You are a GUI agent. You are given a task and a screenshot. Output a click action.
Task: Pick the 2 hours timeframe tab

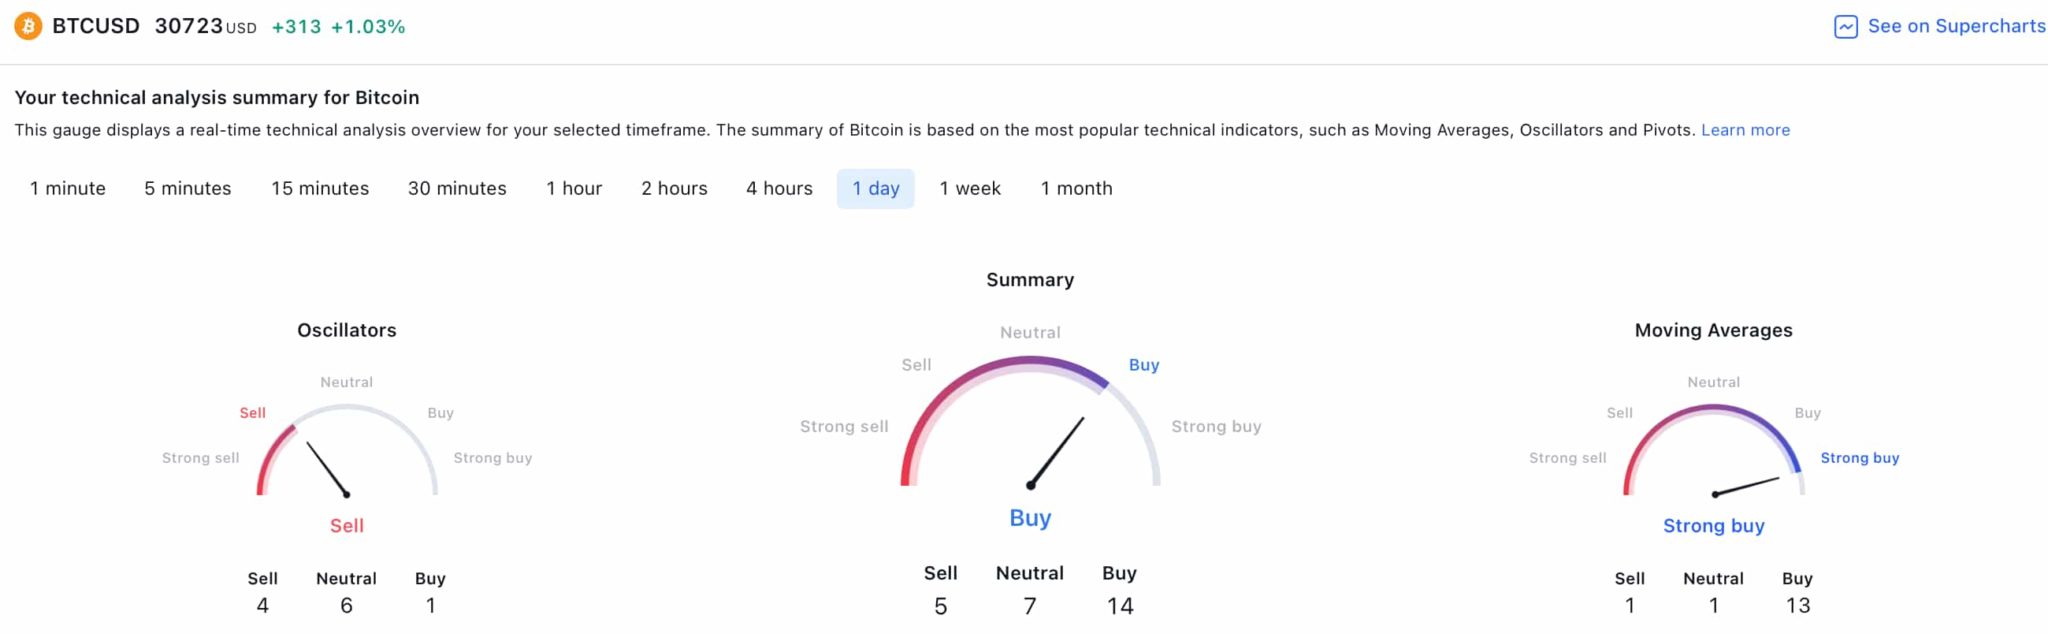(674, 188)
